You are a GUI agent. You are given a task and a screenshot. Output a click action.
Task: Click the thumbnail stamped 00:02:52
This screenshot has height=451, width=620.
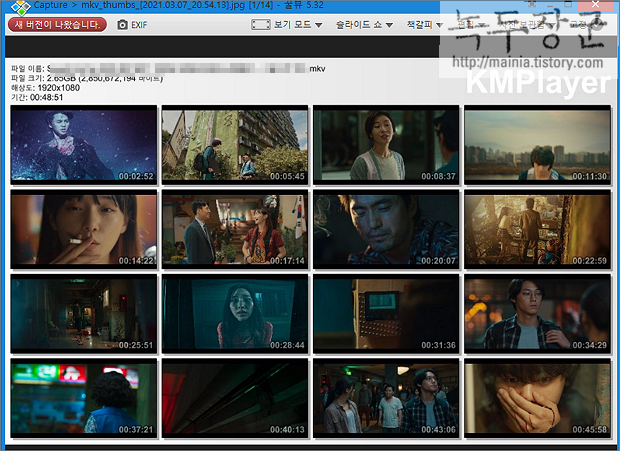coord(84,145)
